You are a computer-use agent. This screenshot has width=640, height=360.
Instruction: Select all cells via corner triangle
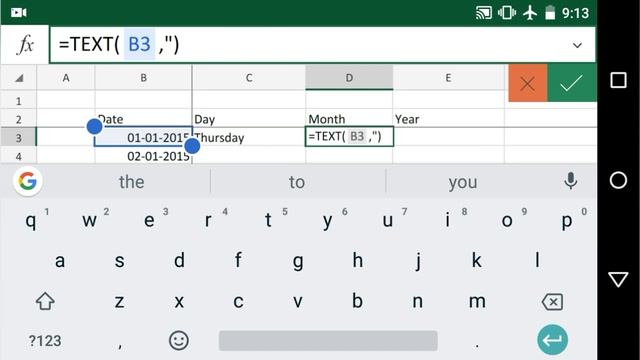(x=18, y=78)
